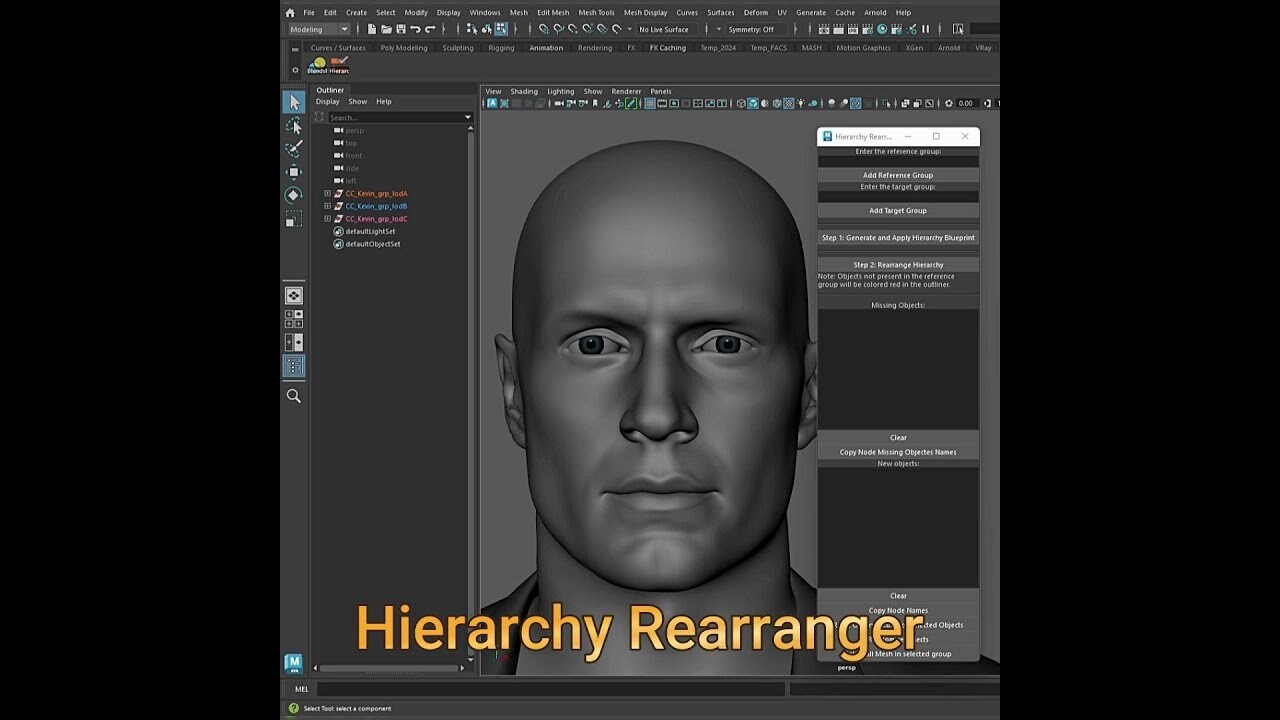Enable snap to grid in the status line
Image resolution: width=1280 pixels, height=720 pixels.
[x=543, y=29]
